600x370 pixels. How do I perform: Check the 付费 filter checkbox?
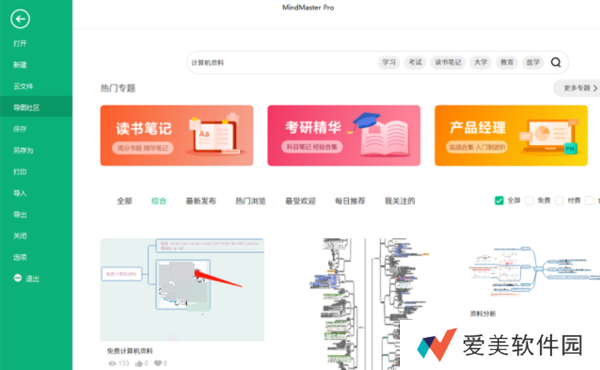[559, 200]
